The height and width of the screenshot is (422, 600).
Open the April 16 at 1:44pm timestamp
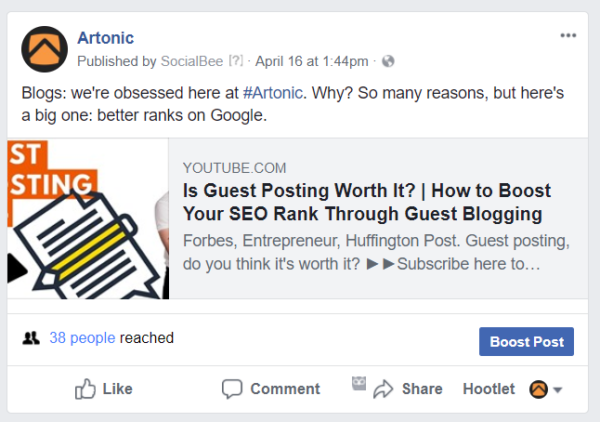coord(311,61)
